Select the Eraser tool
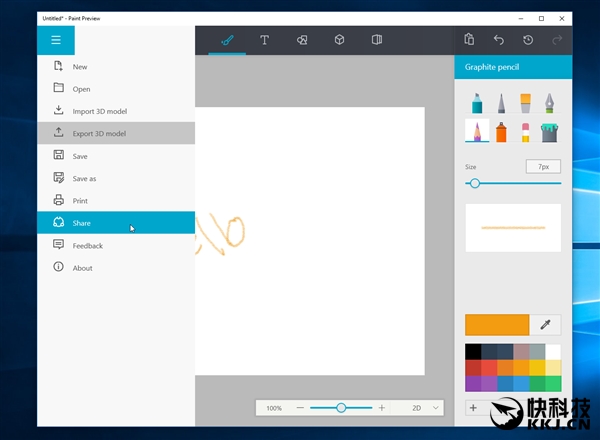Viewport: 600px width, 440px height. 525,132
